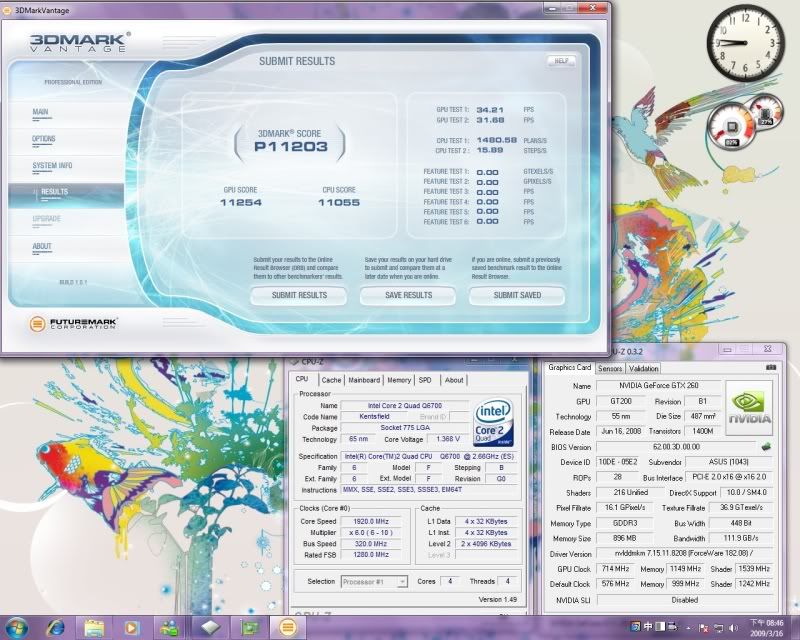This screenshot has width=800, height=640.
Task: Click the Action Center flag tray icon
Action: [x=703, y=628]
